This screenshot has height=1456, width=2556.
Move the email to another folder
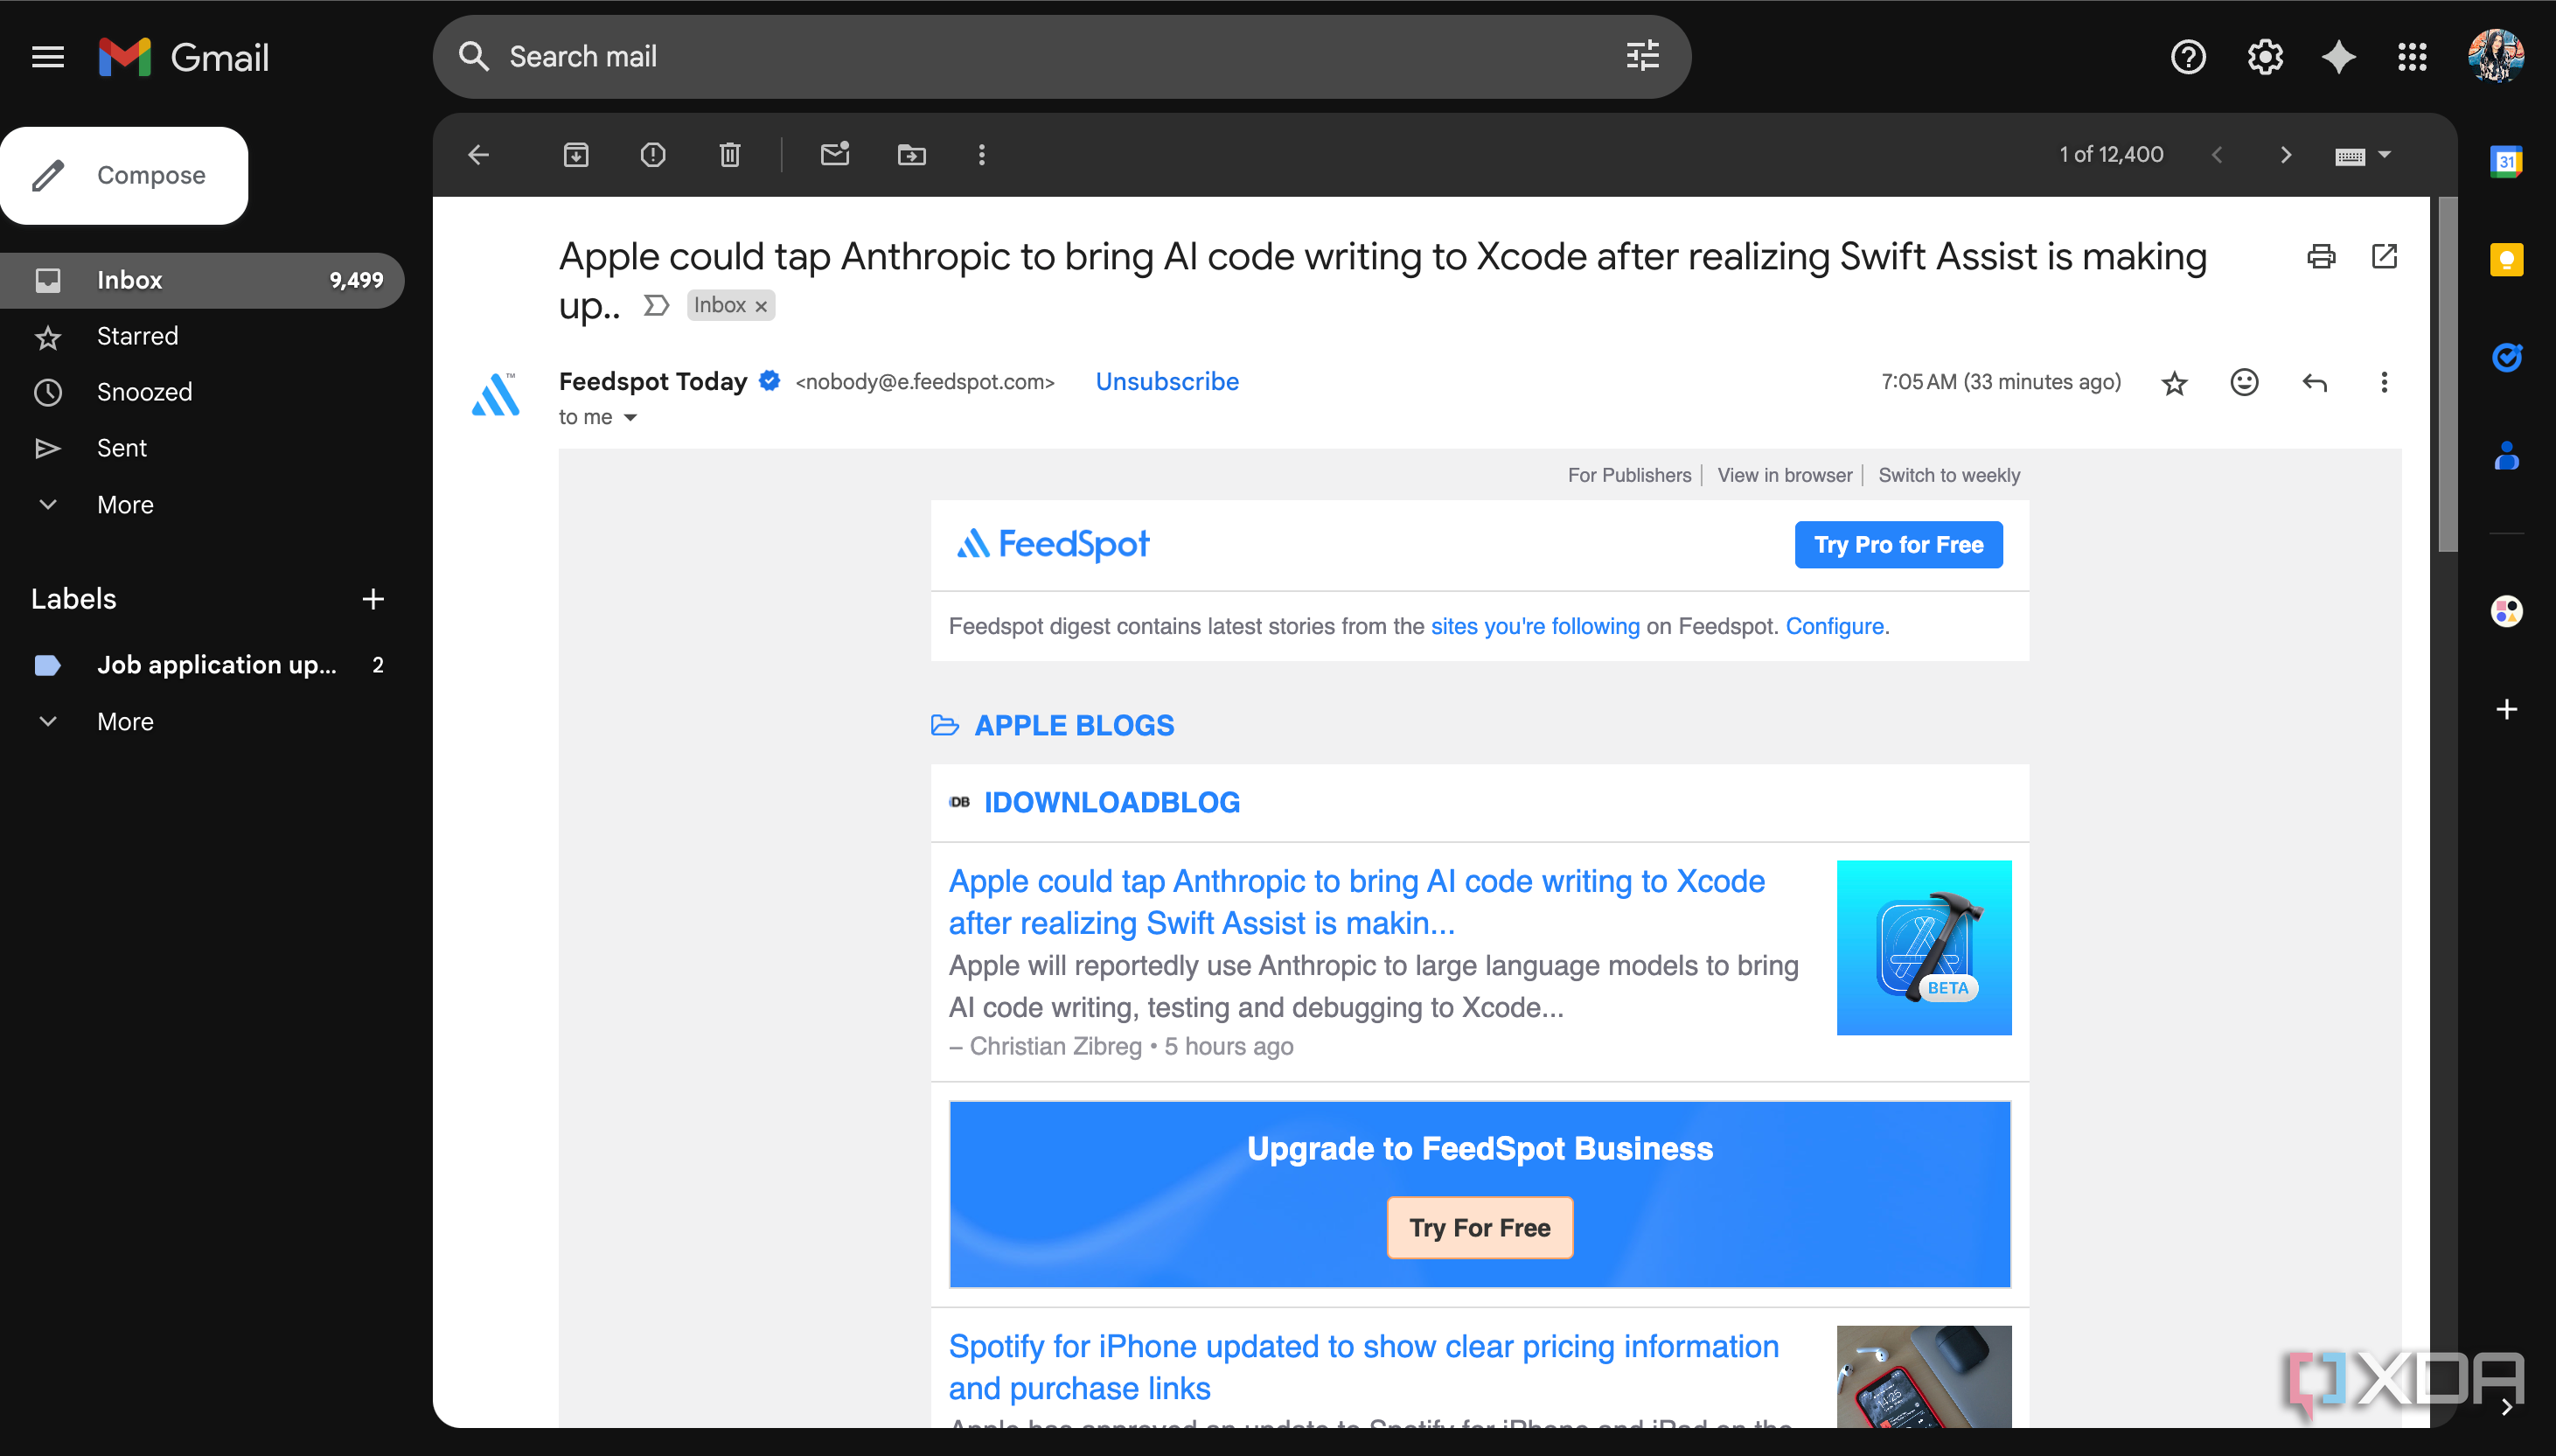(x=910, y=155)
